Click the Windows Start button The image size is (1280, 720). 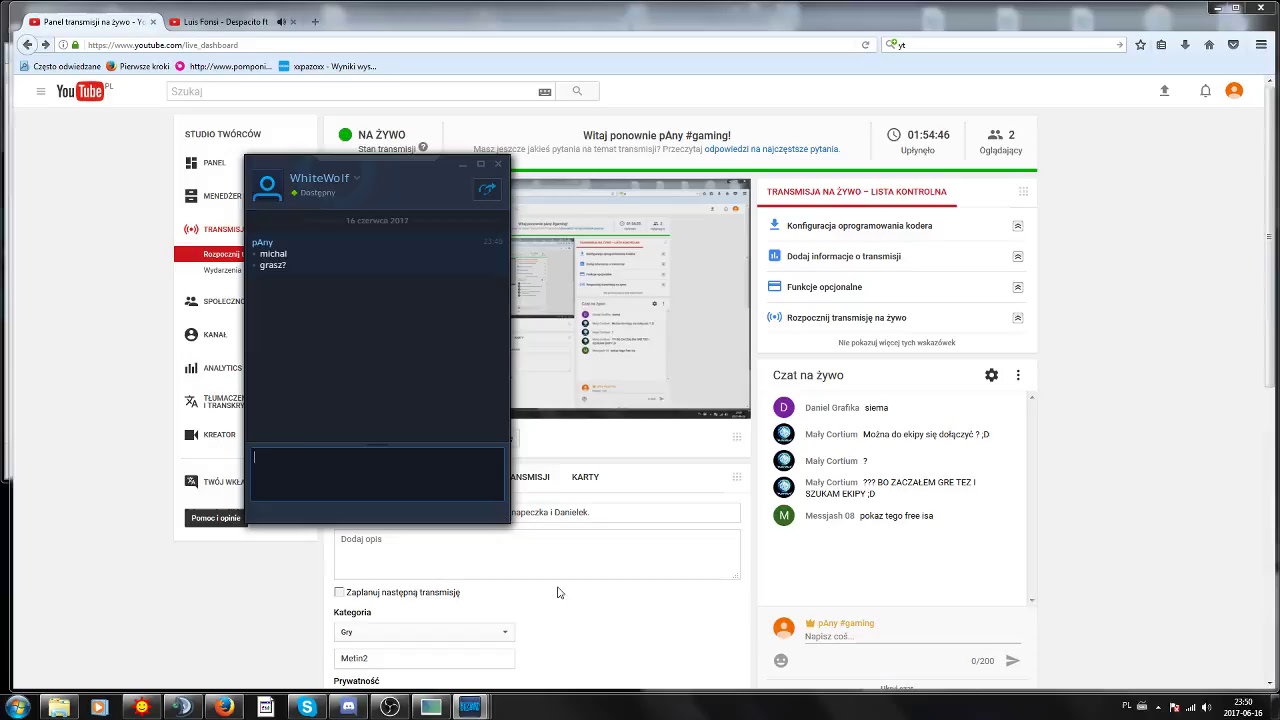17,707
